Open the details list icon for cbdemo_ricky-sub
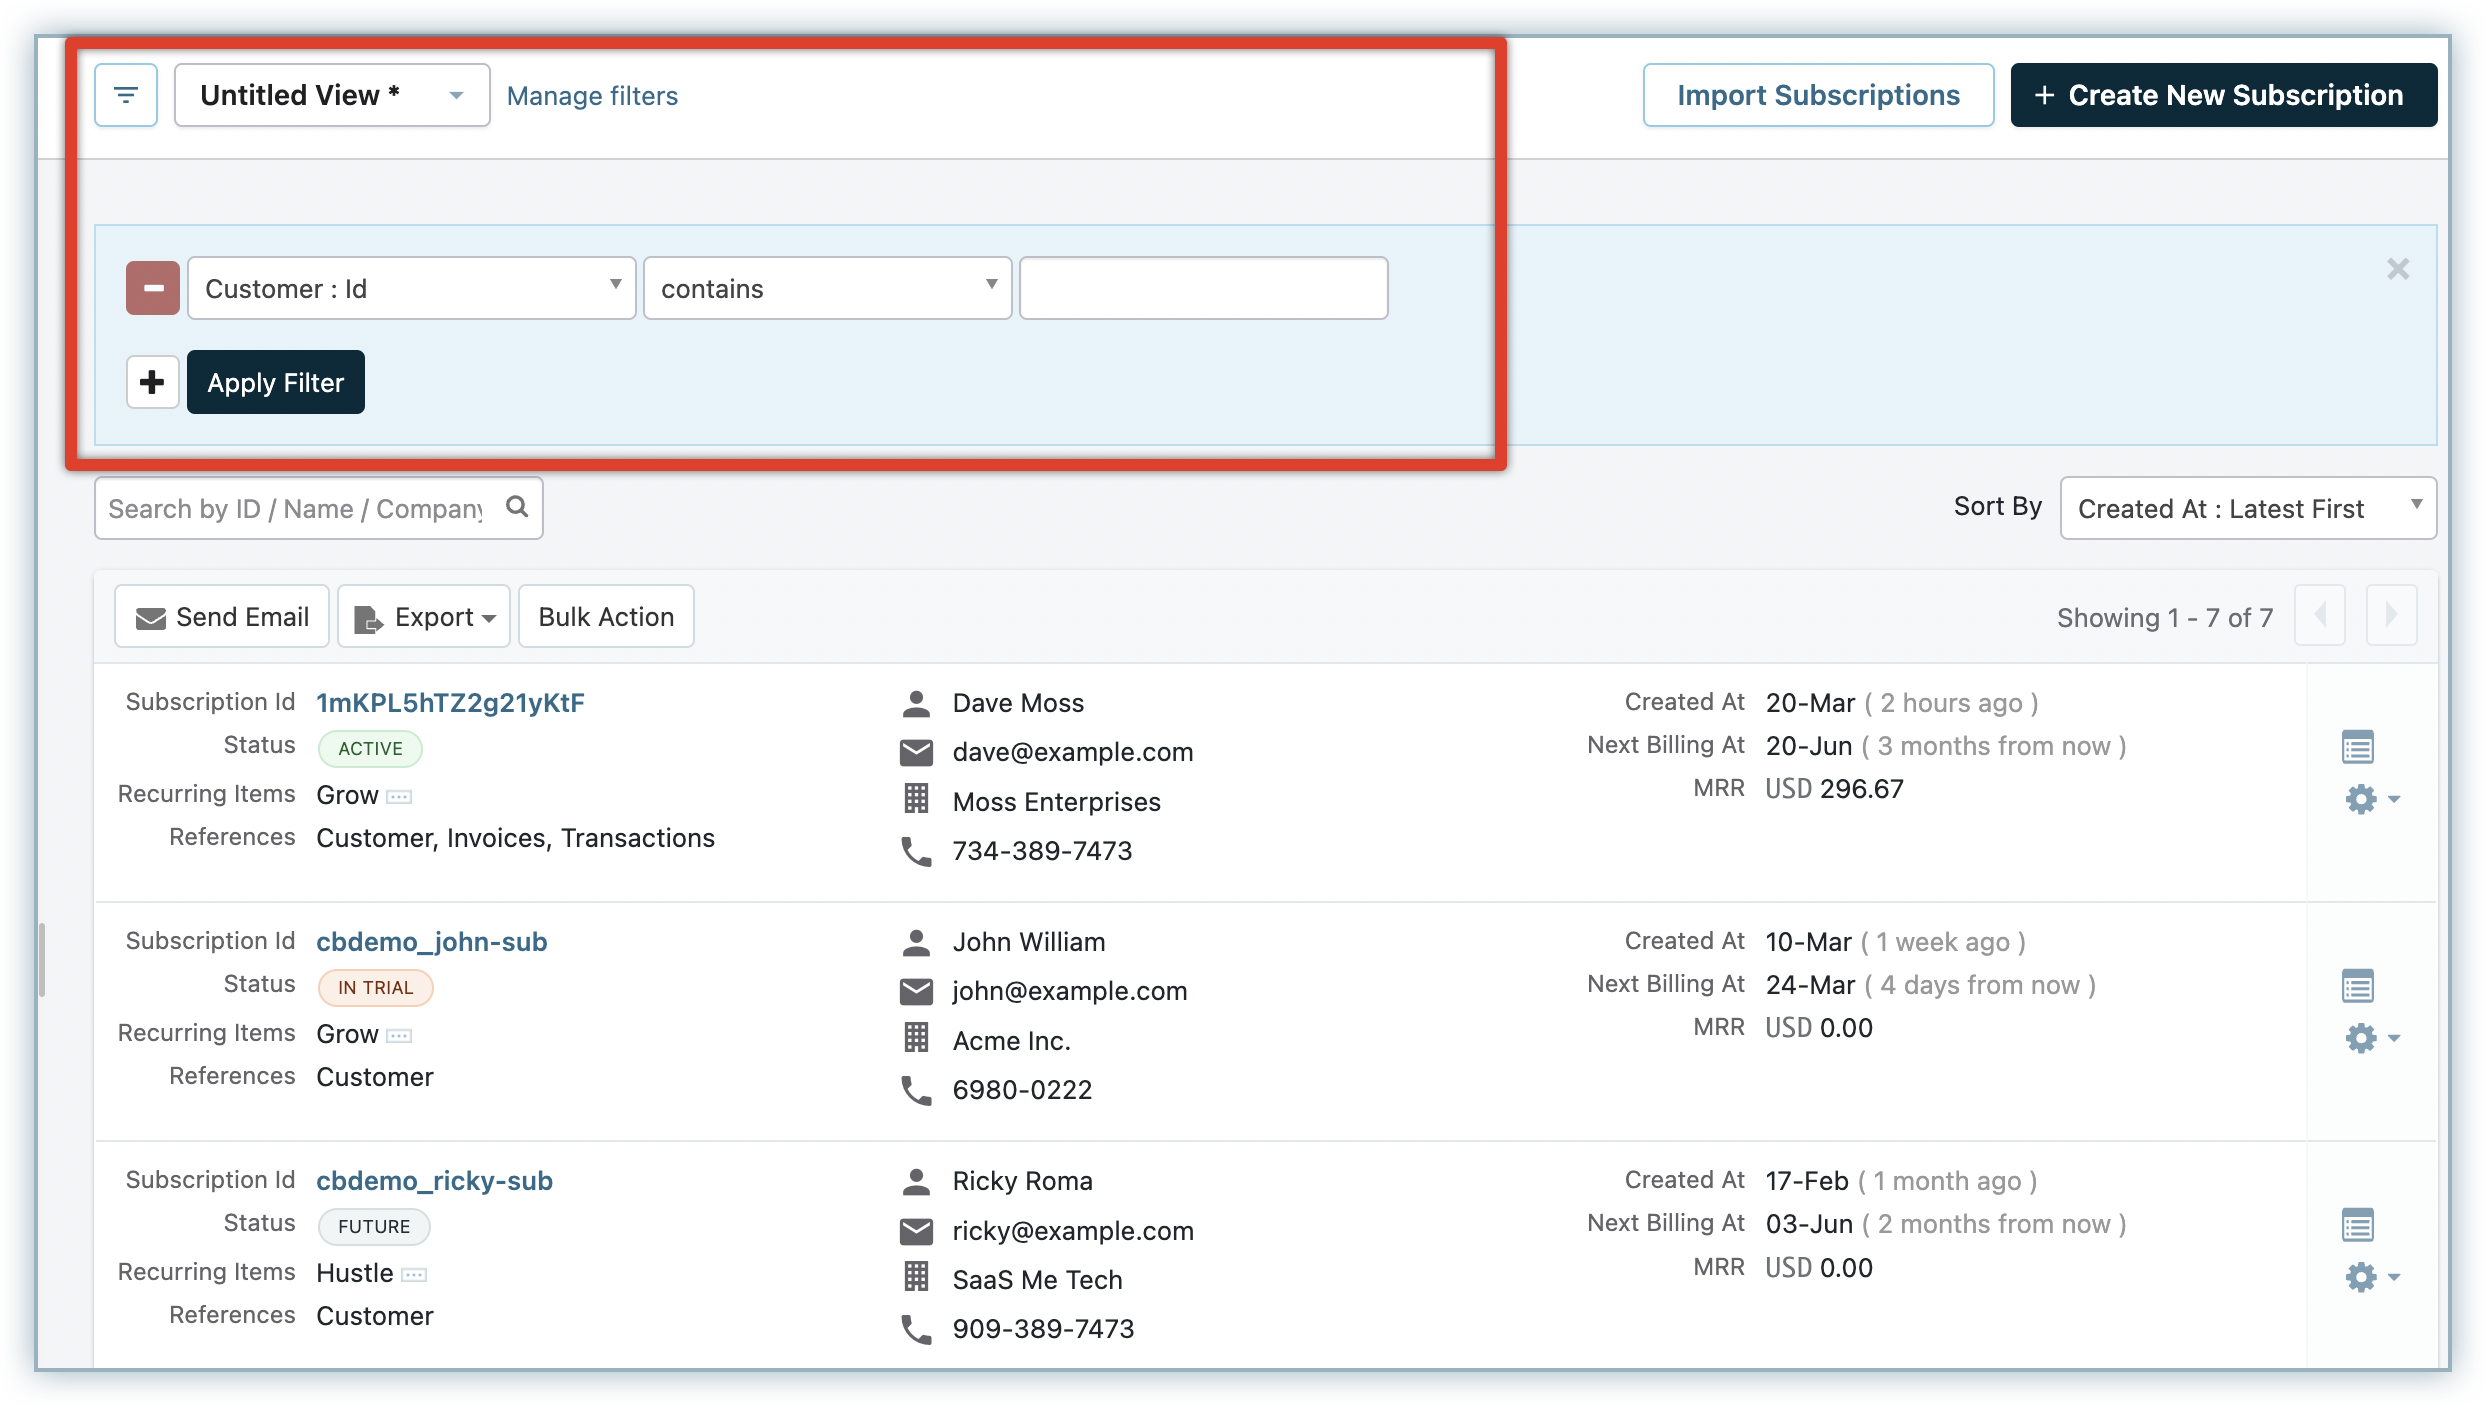This screenshot has height=1406, width=2486. [x=2357, y=1225]
